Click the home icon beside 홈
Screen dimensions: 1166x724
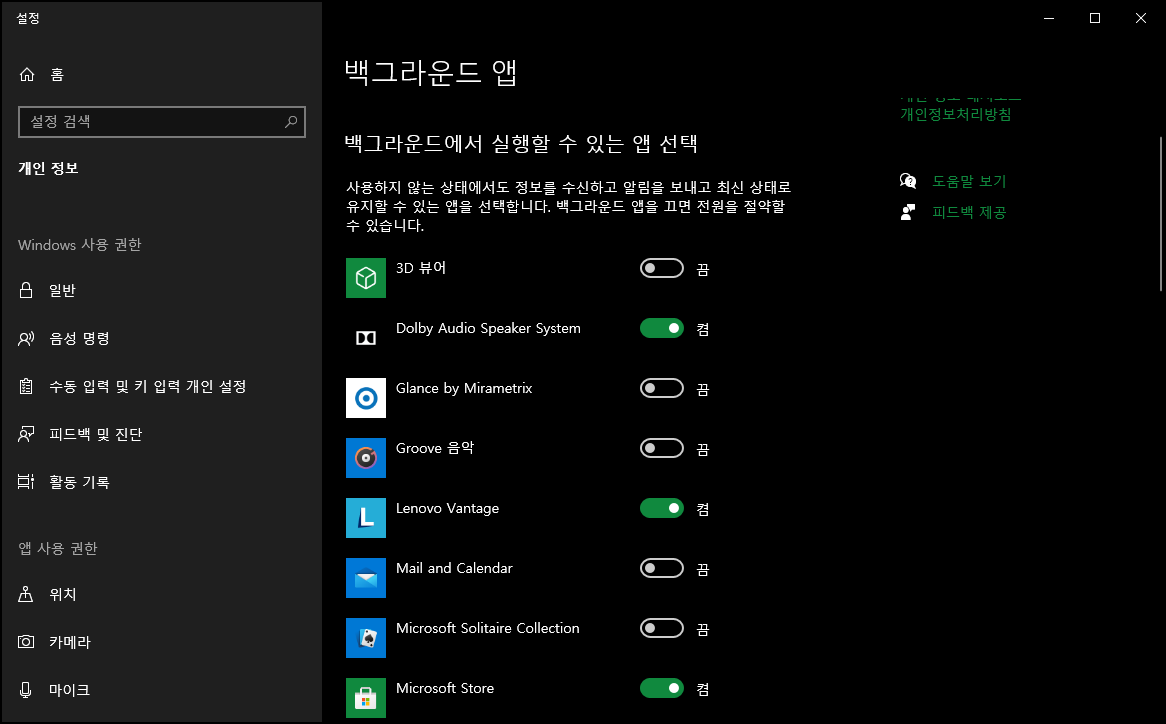[x=27, y=74]
